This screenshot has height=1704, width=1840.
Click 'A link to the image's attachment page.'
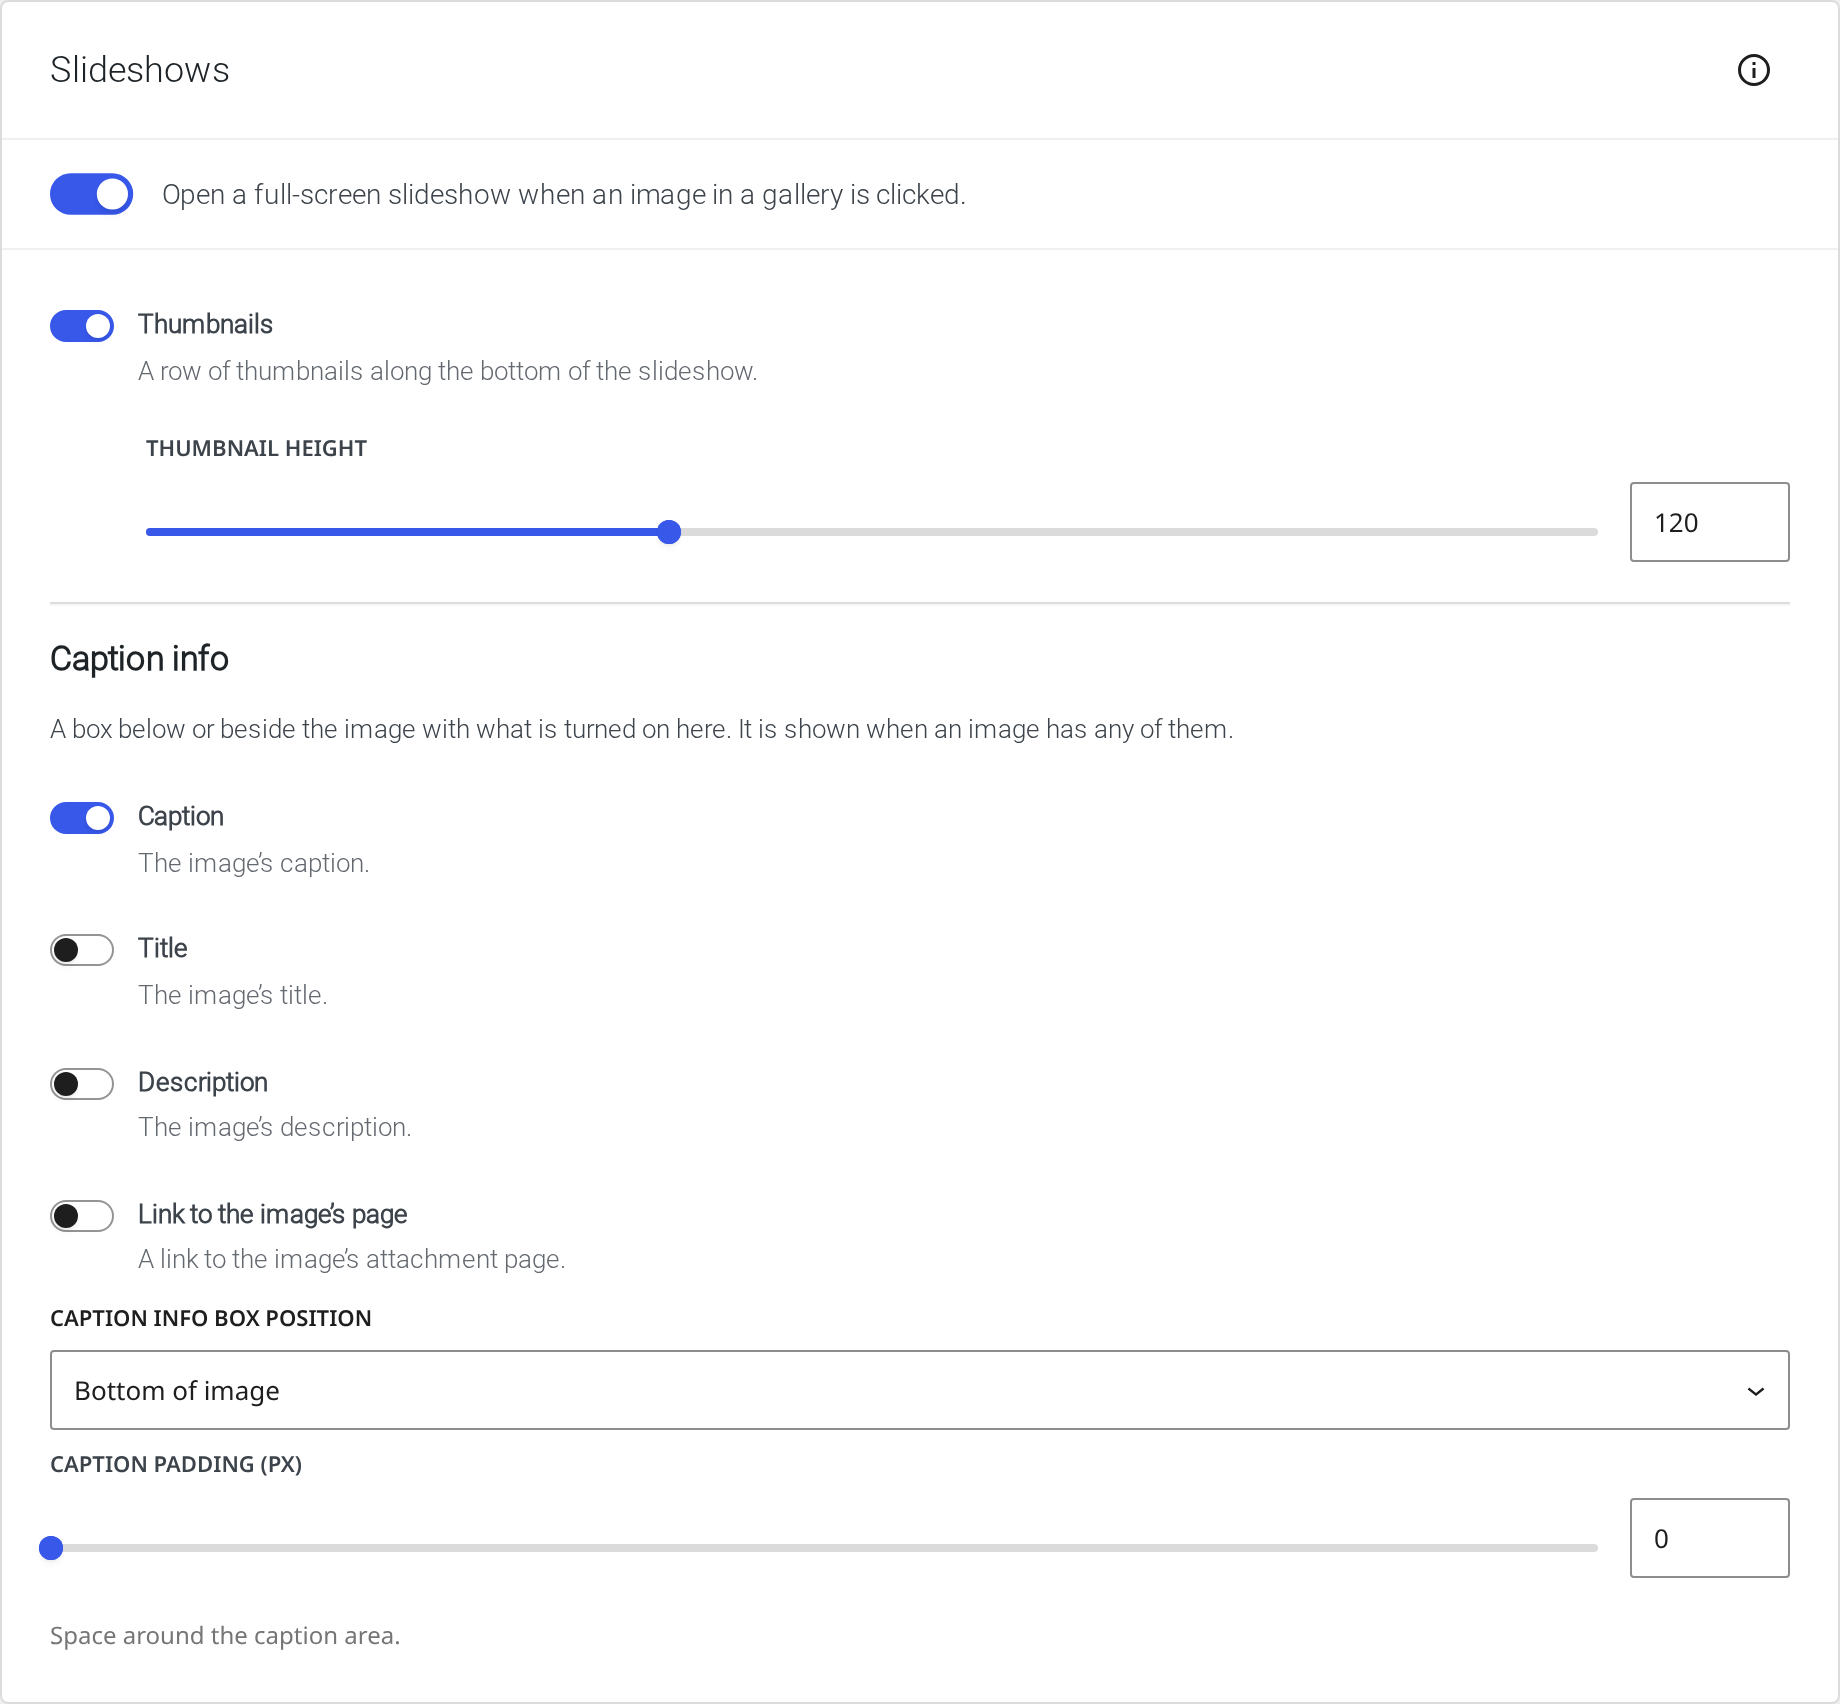(351, 1259)
